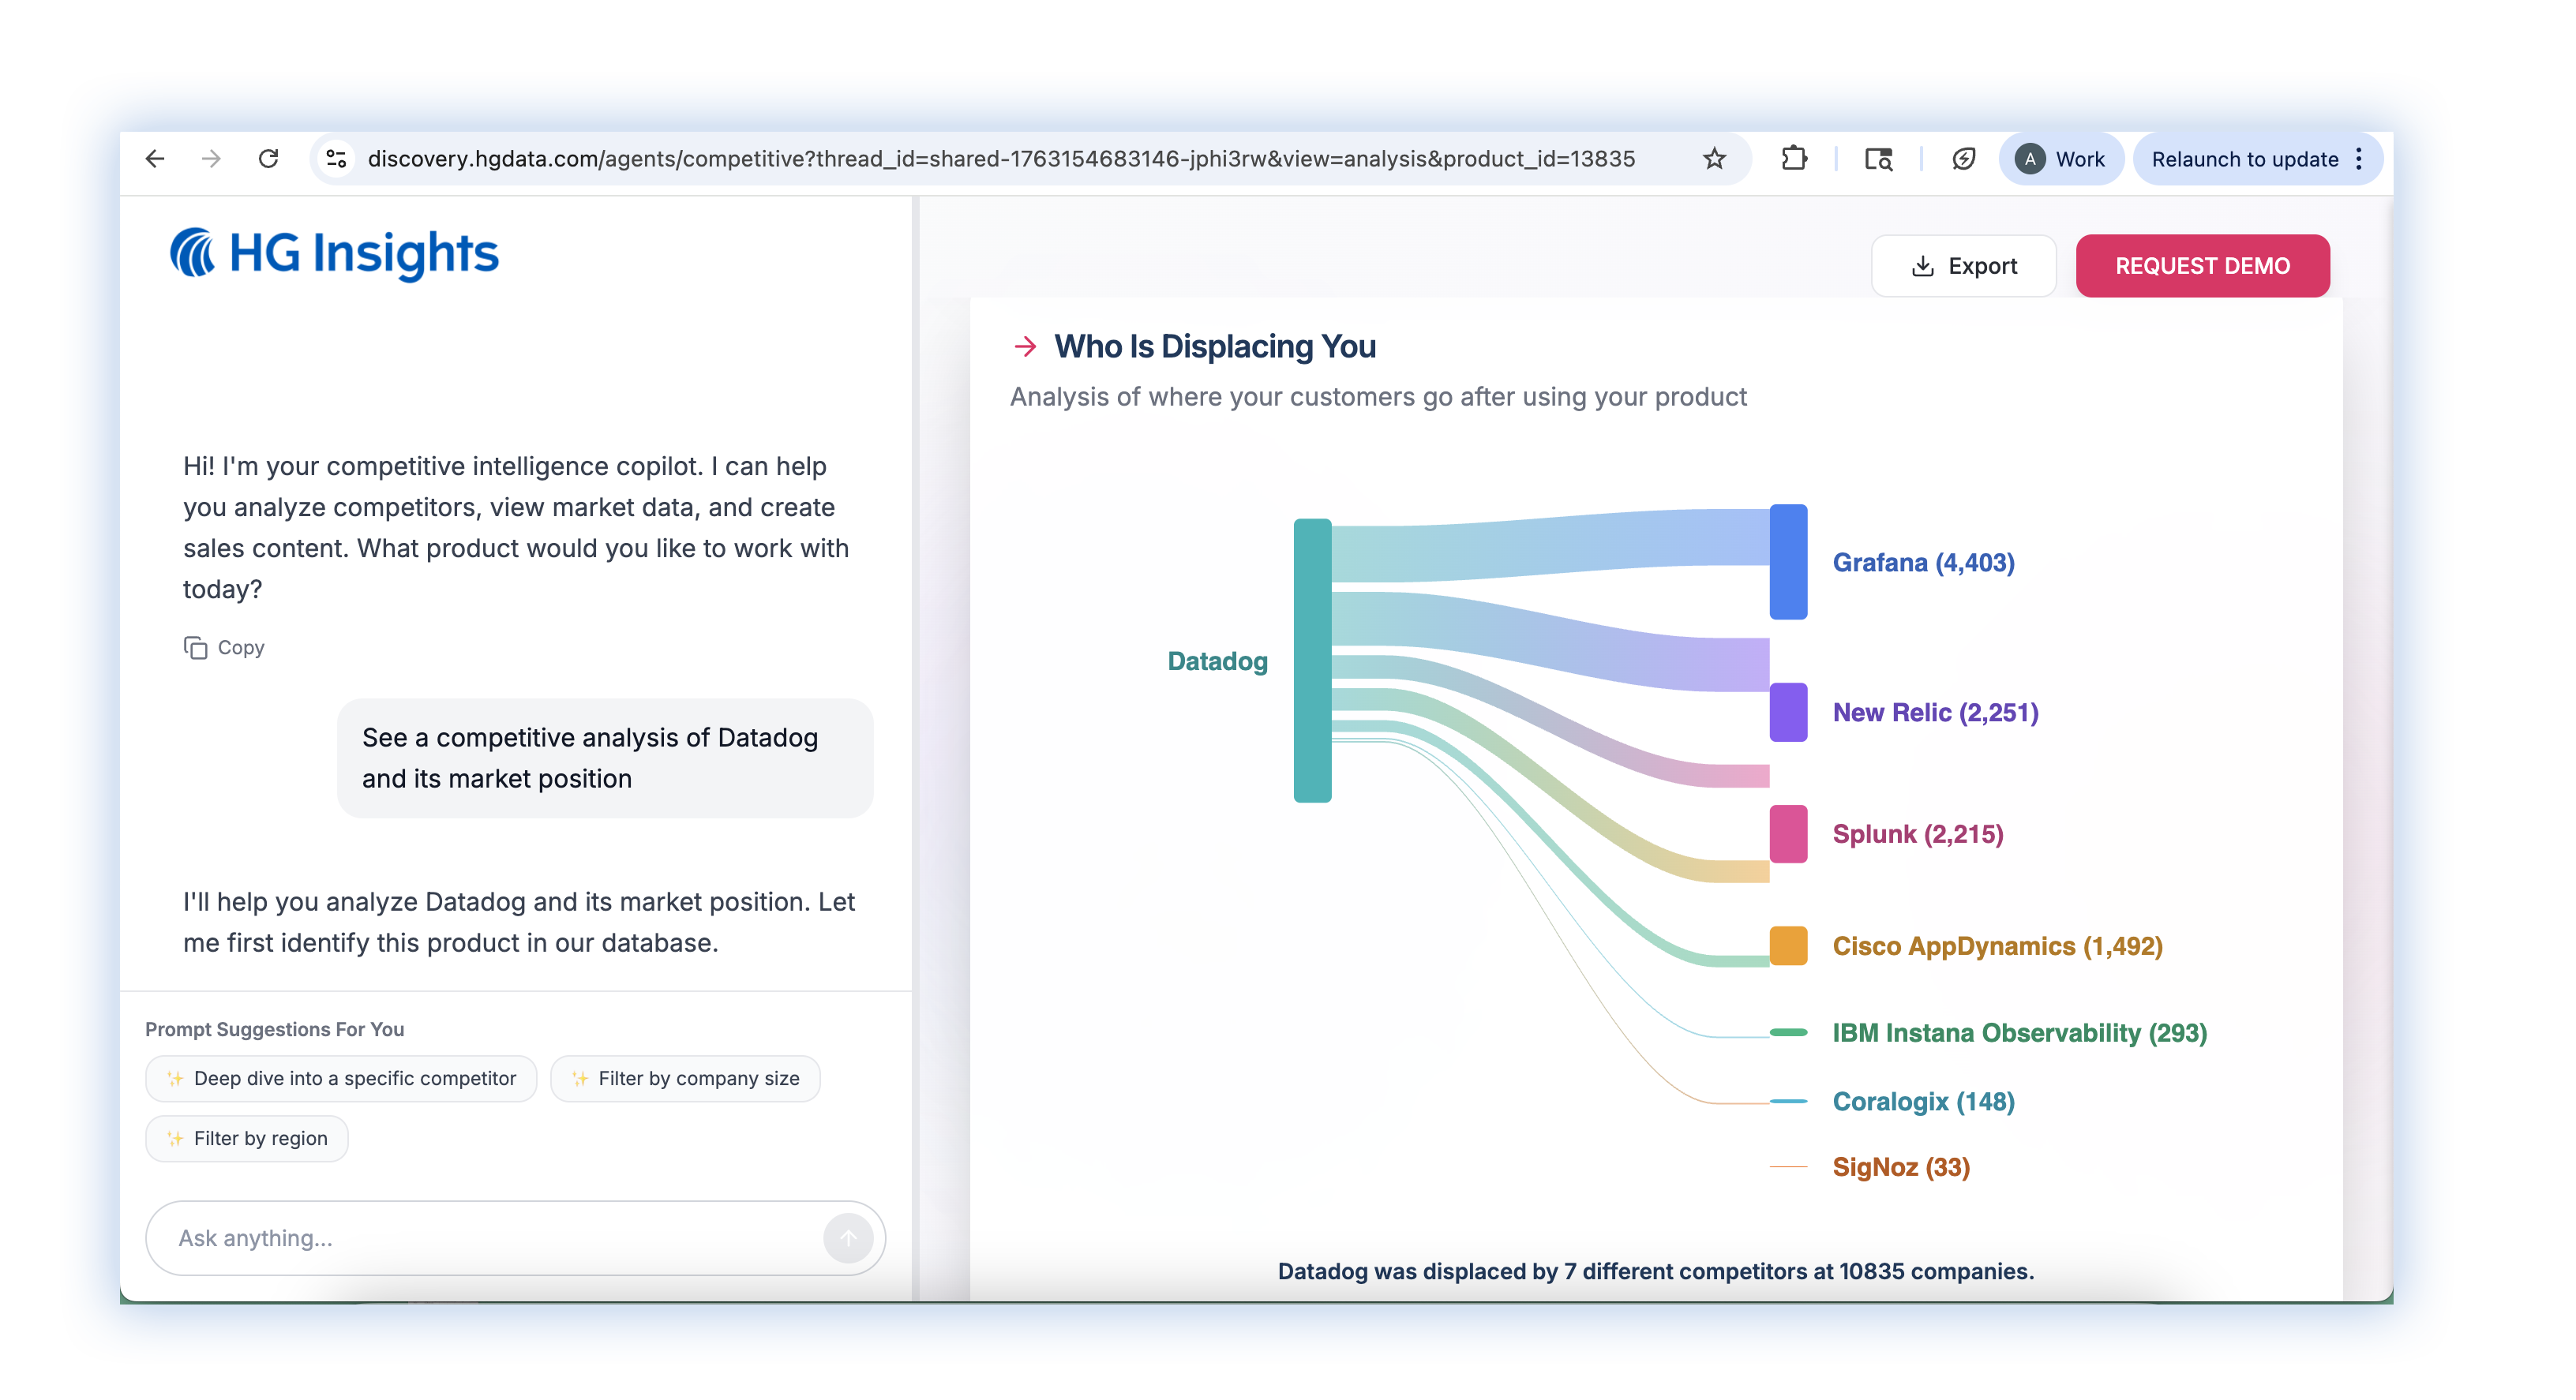
Task: Click the send arrow in chat input
Action: (847, 1238)
